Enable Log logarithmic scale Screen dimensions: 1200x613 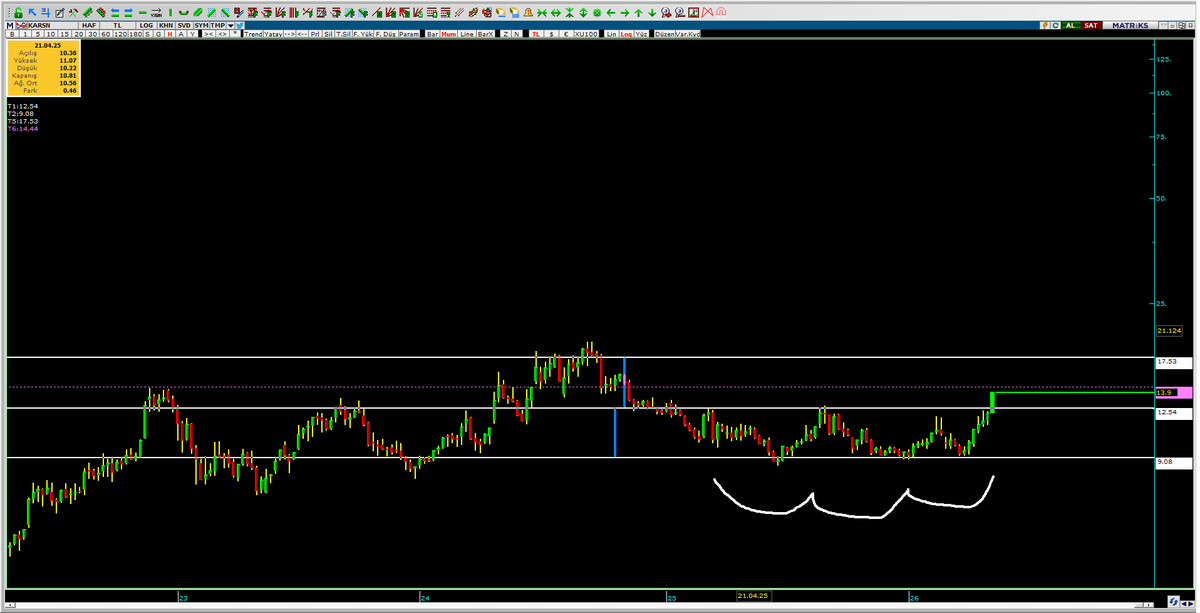[626, 34]
